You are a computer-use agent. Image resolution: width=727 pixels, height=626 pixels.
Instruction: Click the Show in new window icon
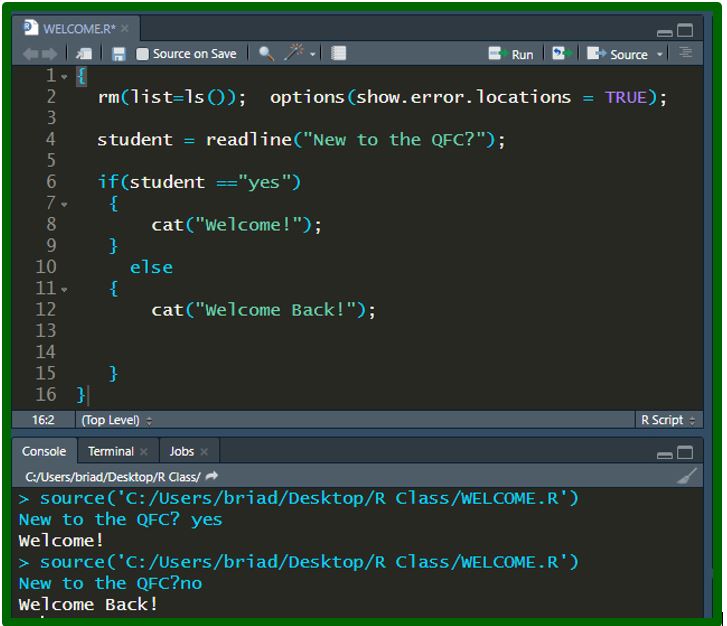coord(85,54)
